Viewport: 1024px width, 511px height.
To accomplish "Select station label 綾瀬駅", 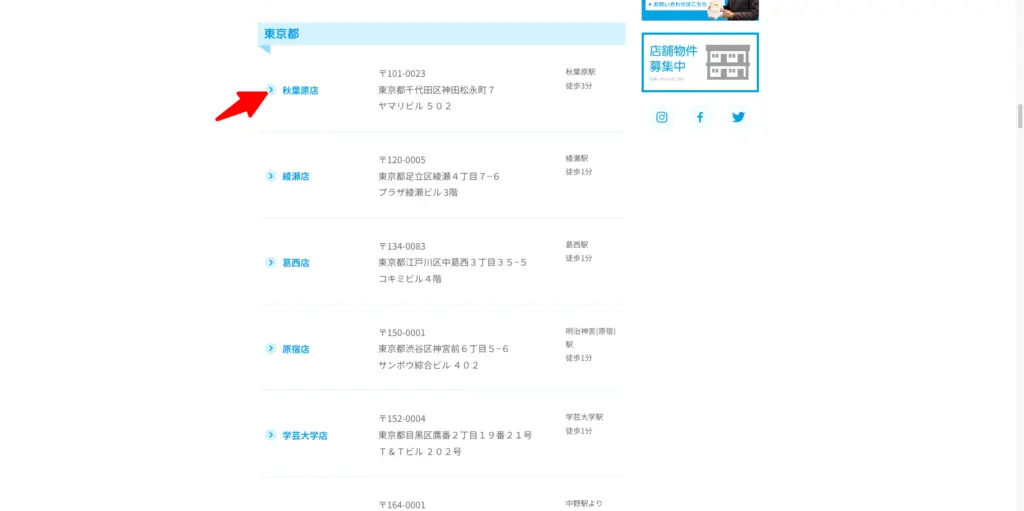I will tap(577, 158).
